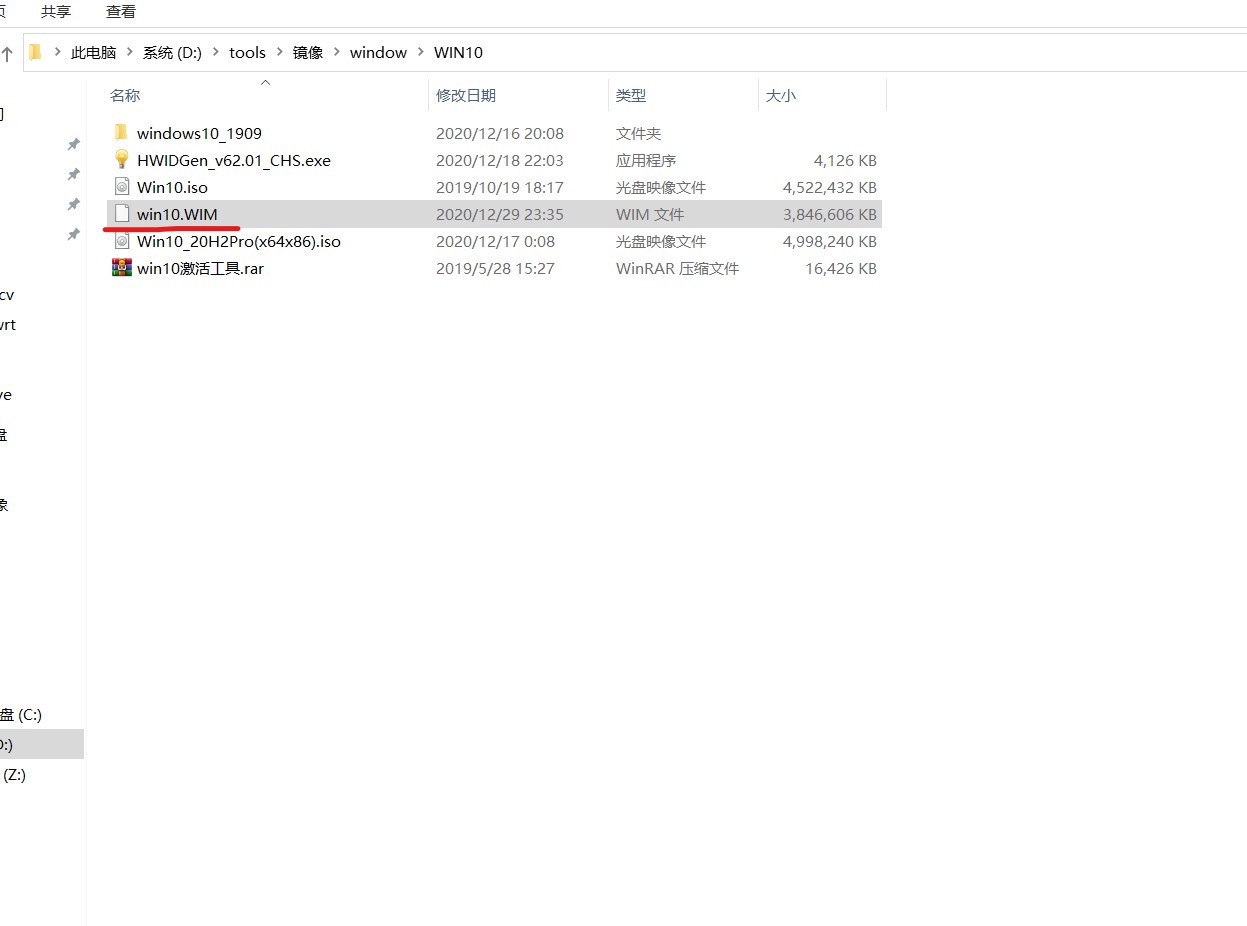
Task: Click the date 2020/12/17 0:08
Action: [x=495, y=241]
